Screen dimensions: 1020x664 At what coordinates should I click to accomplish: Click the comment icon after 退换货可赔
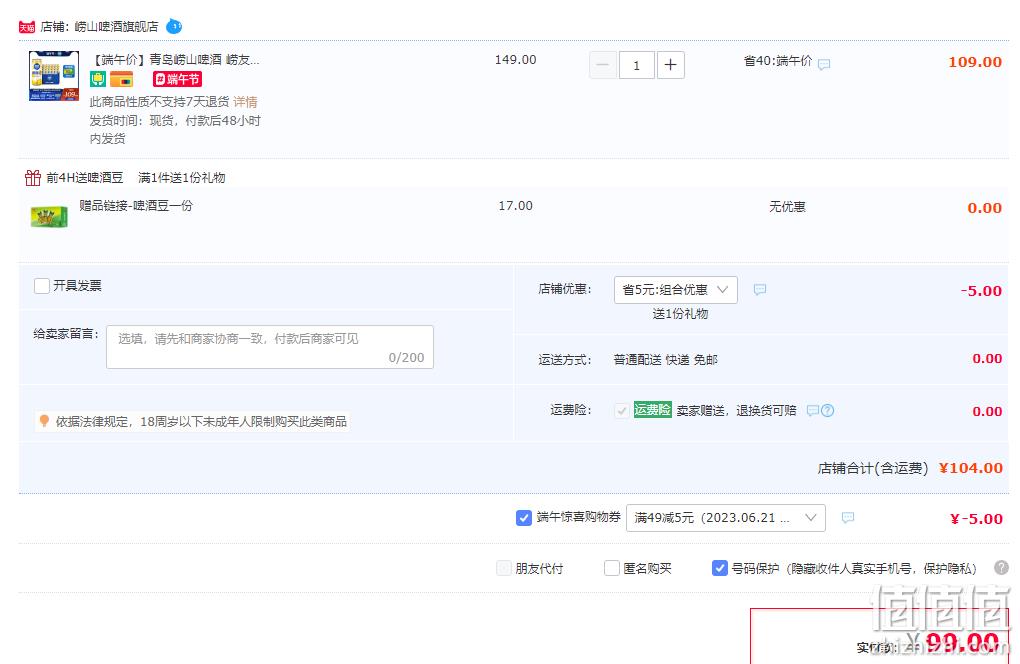[x=812, y=410]
